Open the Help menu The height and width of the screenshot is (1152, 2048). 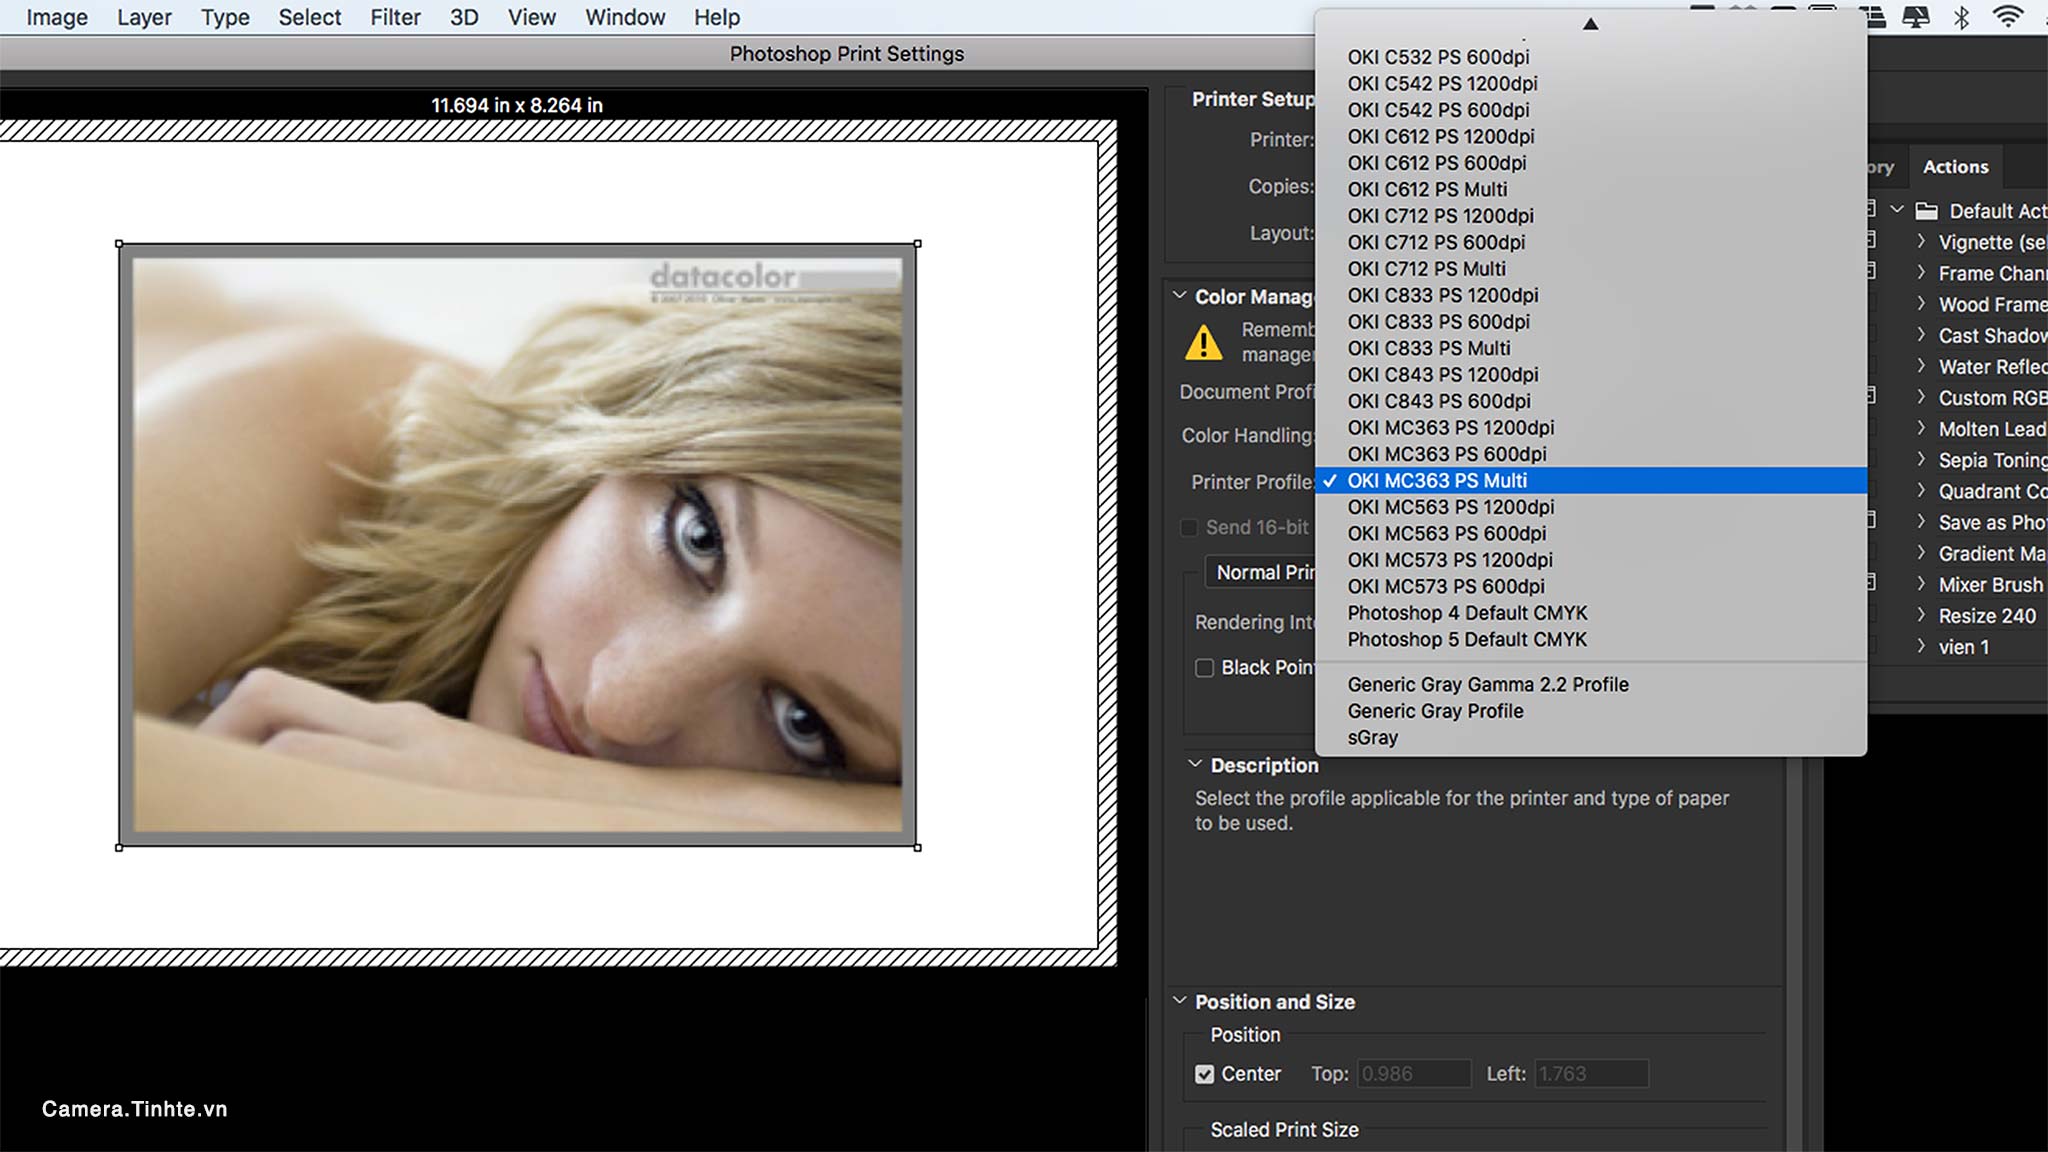717,17
